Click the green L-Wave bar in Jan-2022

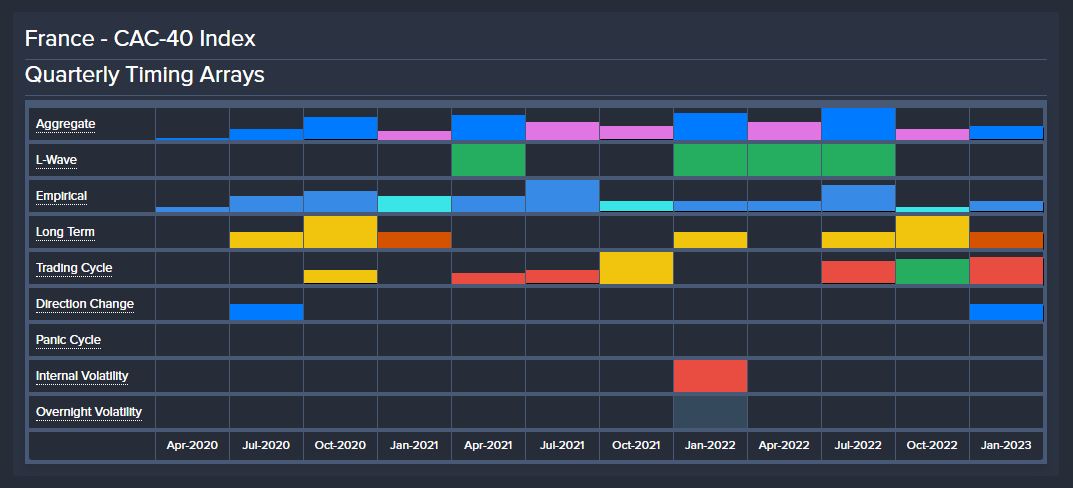710,159
